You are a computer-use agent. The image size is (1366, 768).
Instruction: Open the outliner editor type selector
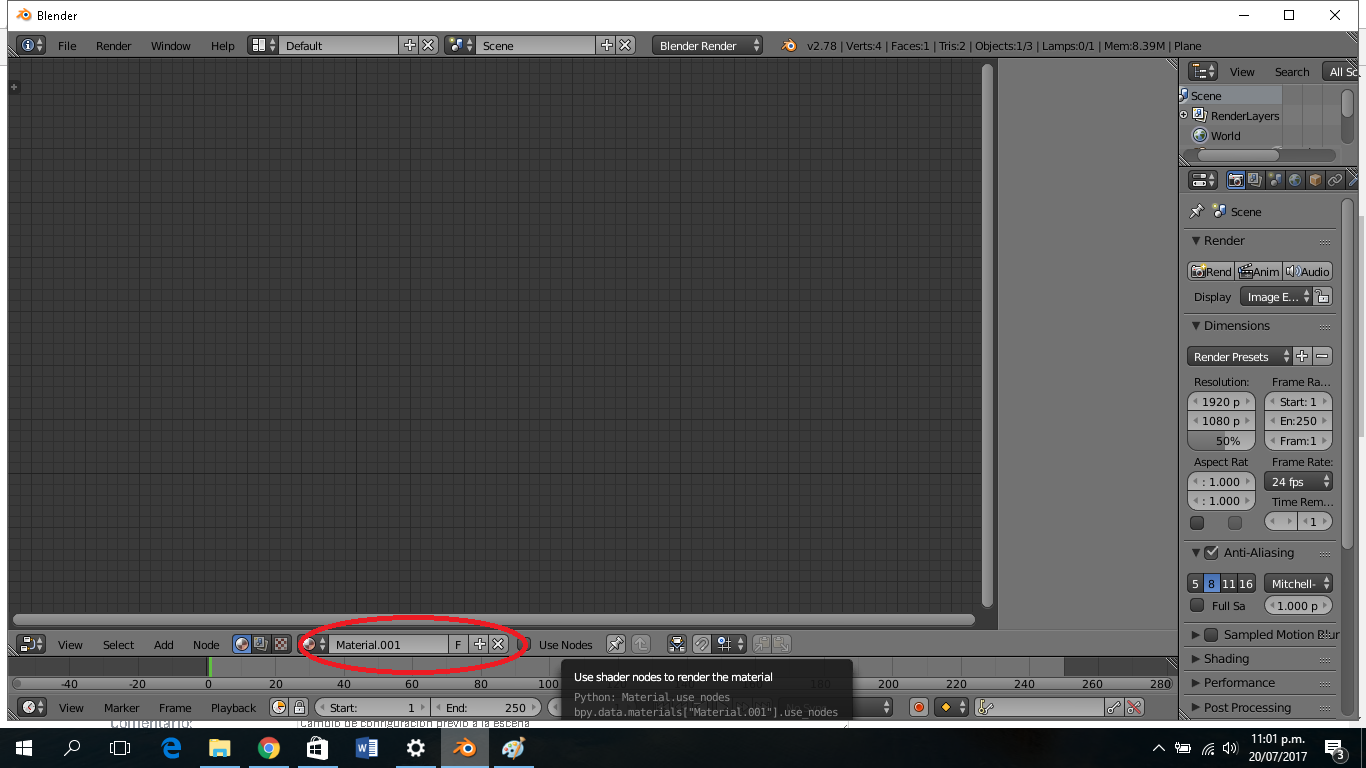1203,71
